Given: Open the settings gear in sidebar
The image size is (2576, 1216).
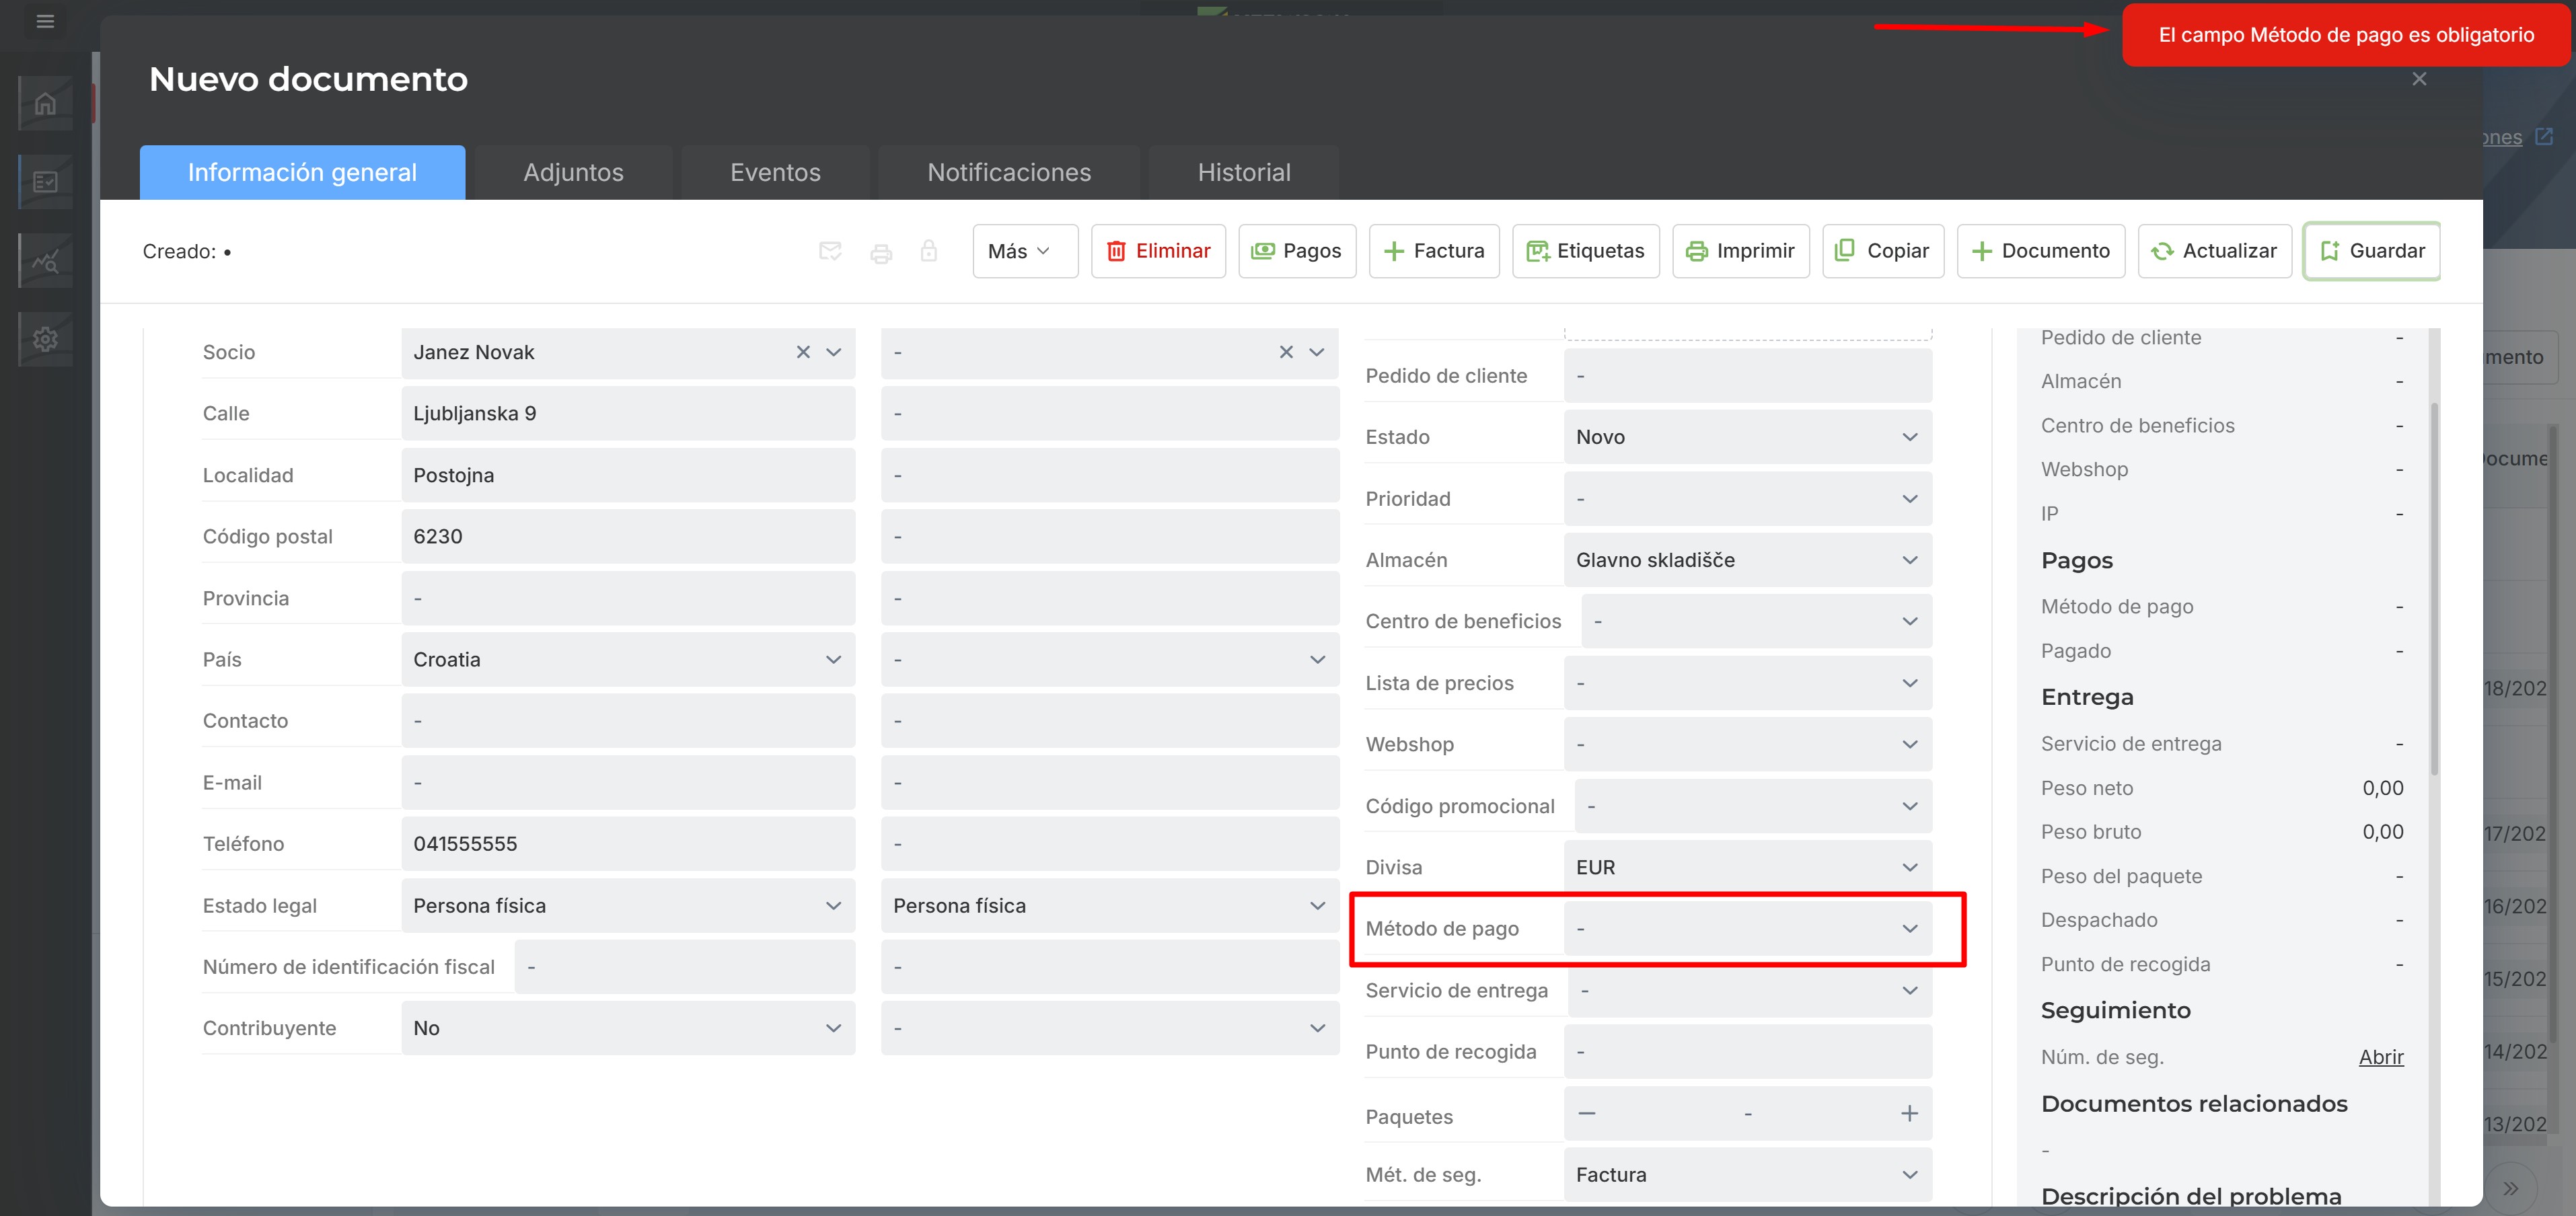Looking at the screenshot, I should (x=45, y=339).
